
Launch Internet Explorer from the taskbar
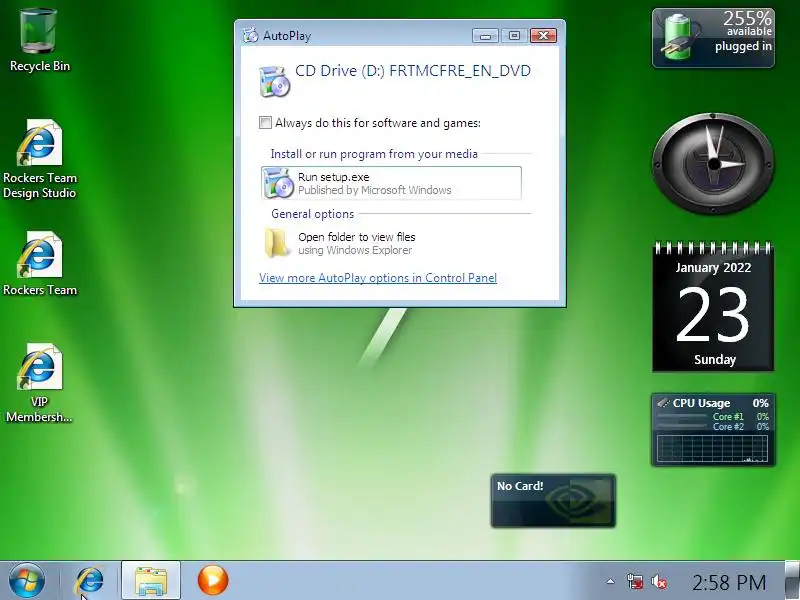click(x=90, y=581)
